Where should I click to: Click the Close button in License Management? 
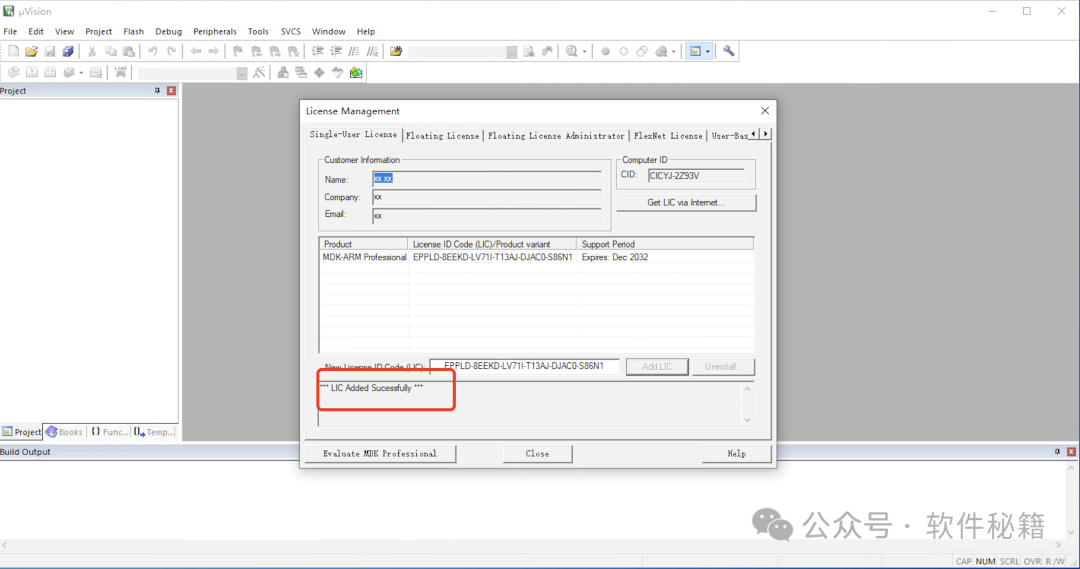pyautogui.click(x=537, y=454)
